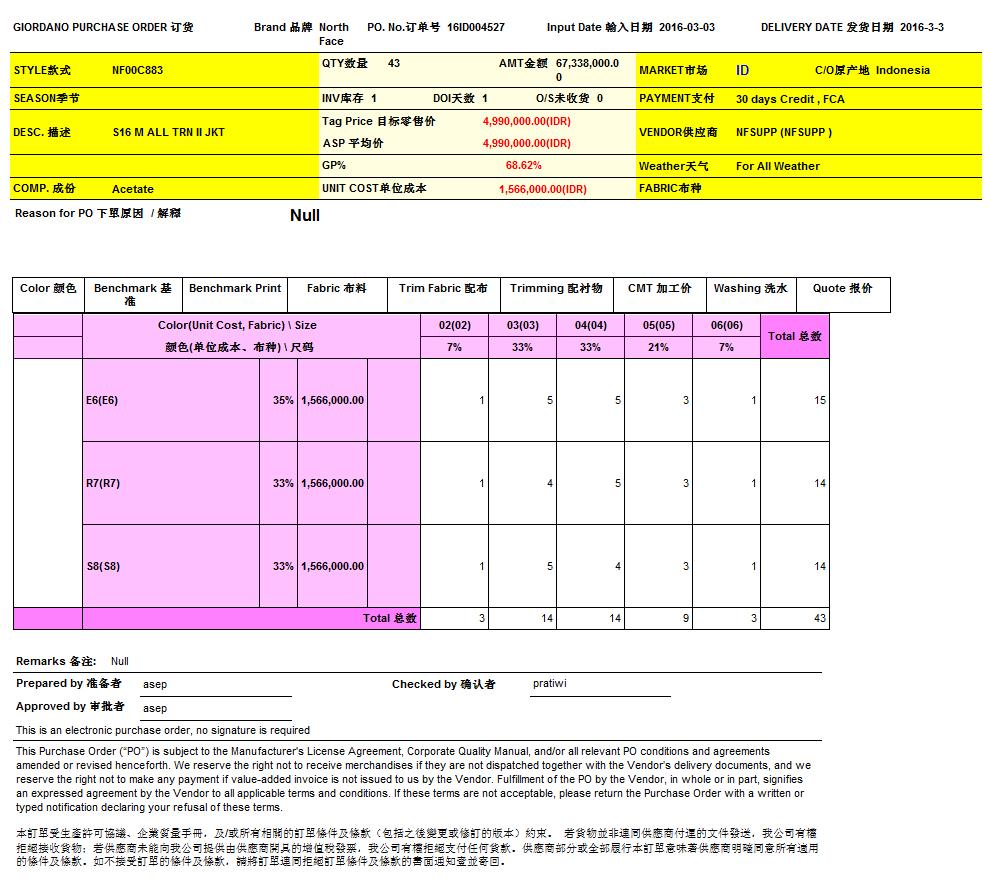Click the pink Total 总数 column header
The image size is (990, 891).
pyautogui.click(x=794, y=336)
